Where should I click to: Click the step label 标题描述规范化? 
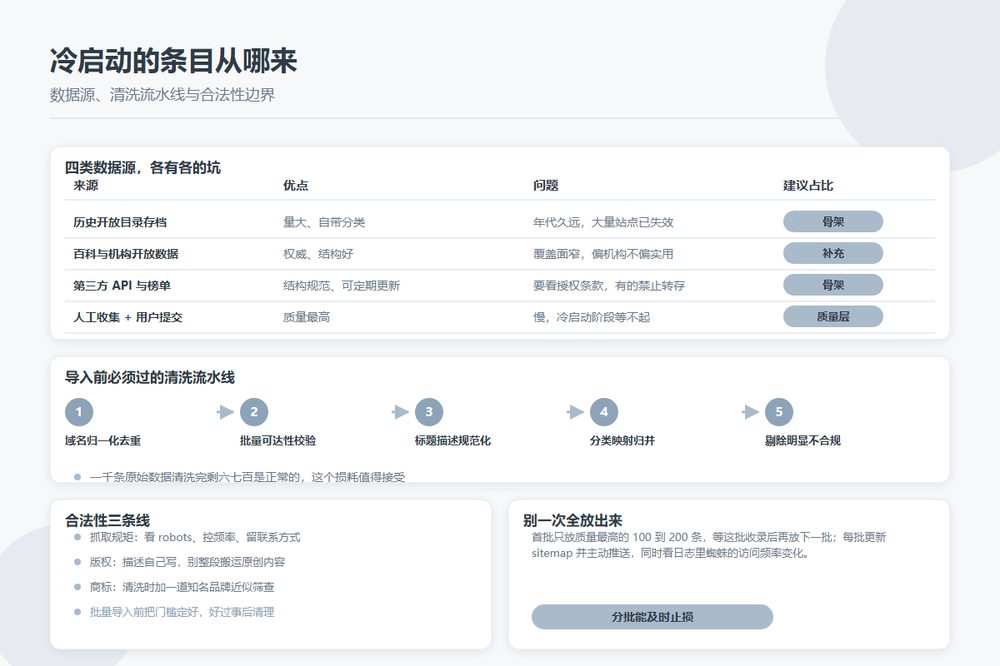(x=453, y=440)
